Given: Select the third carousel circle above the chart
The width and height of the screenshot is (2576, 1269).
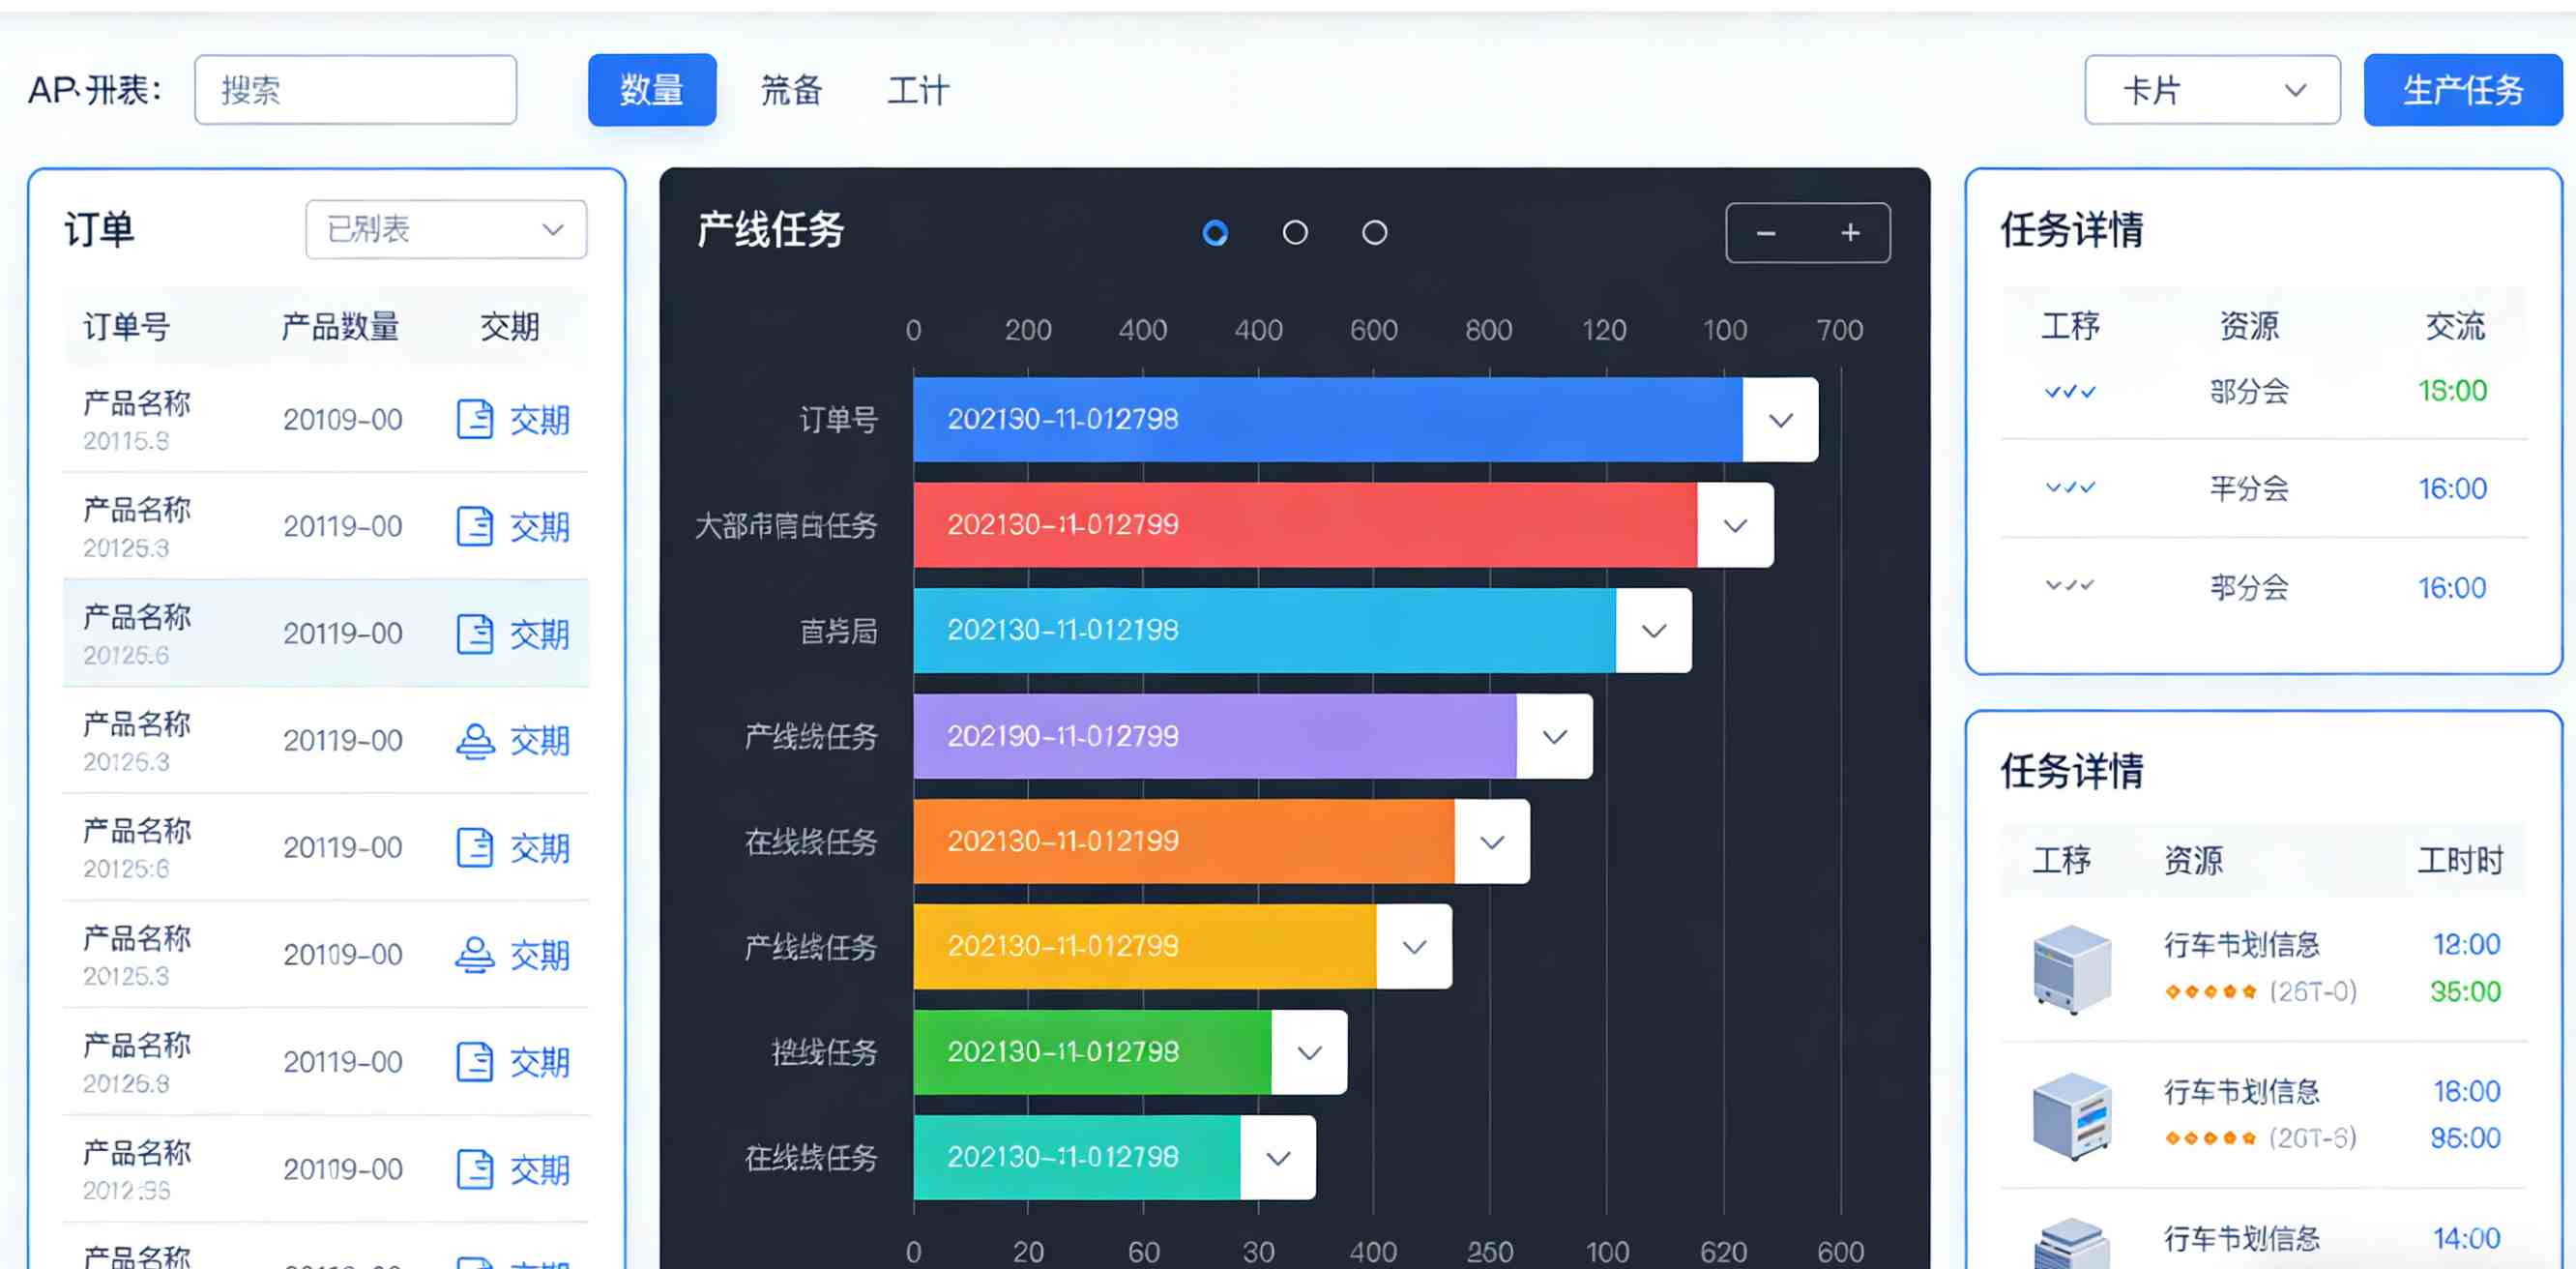Looking at the screenshot, I should pyautogui.click(x=1374, y=232).
